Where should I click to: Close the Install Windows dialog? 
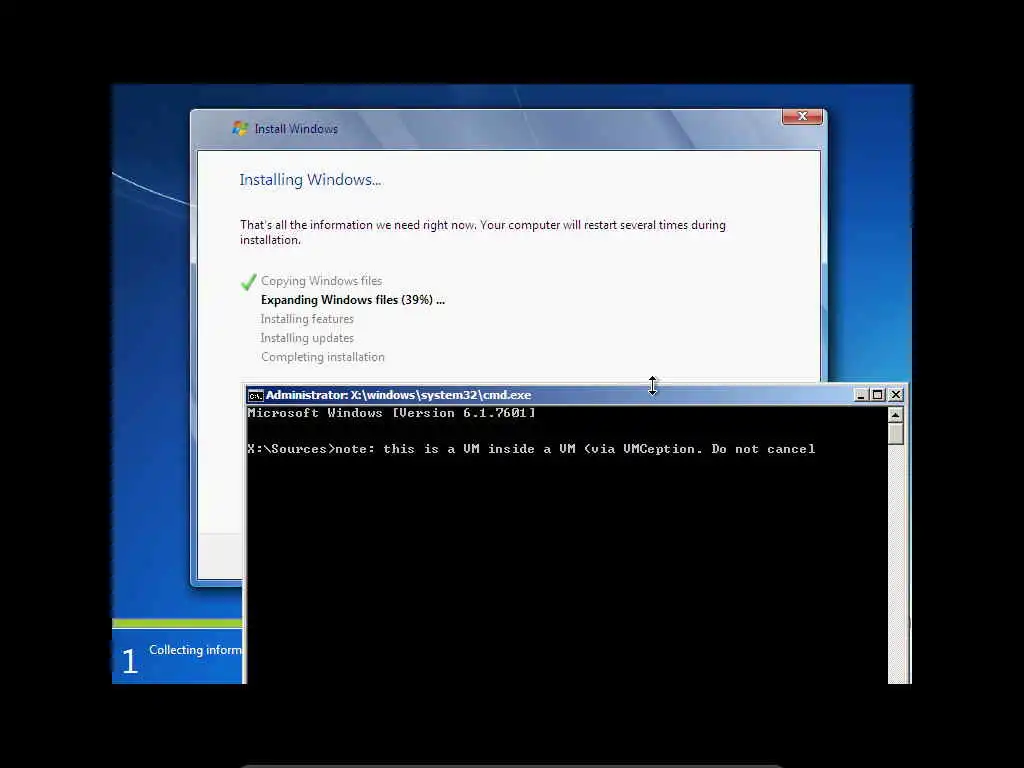[802, 116]
